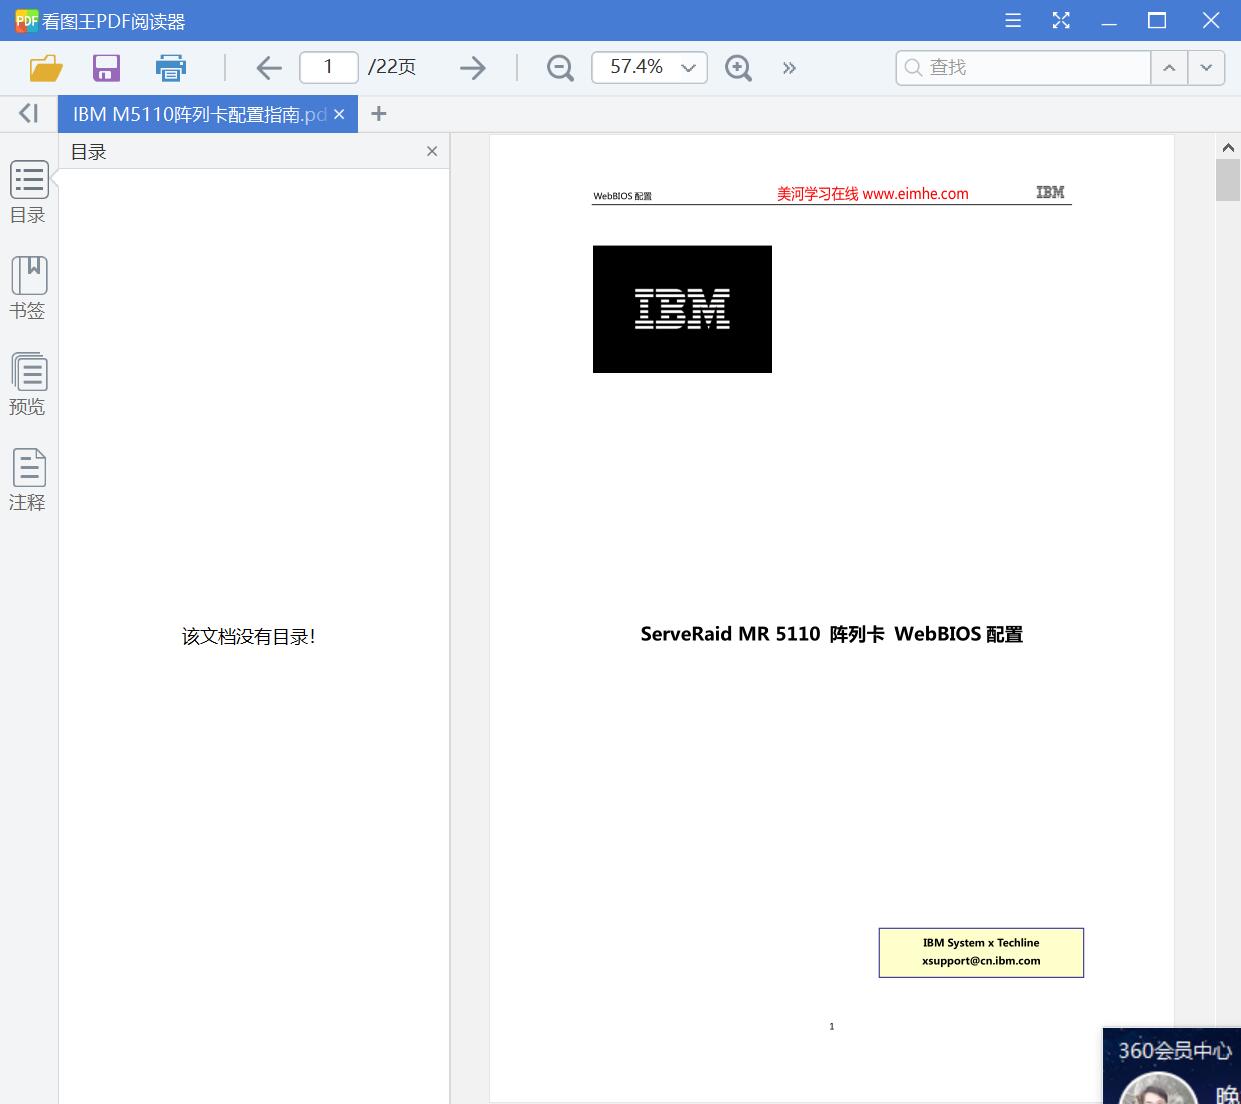Collapse the sidebar with the left arrow
This screenshot has width=1241, height=1104.
(27, 113)
